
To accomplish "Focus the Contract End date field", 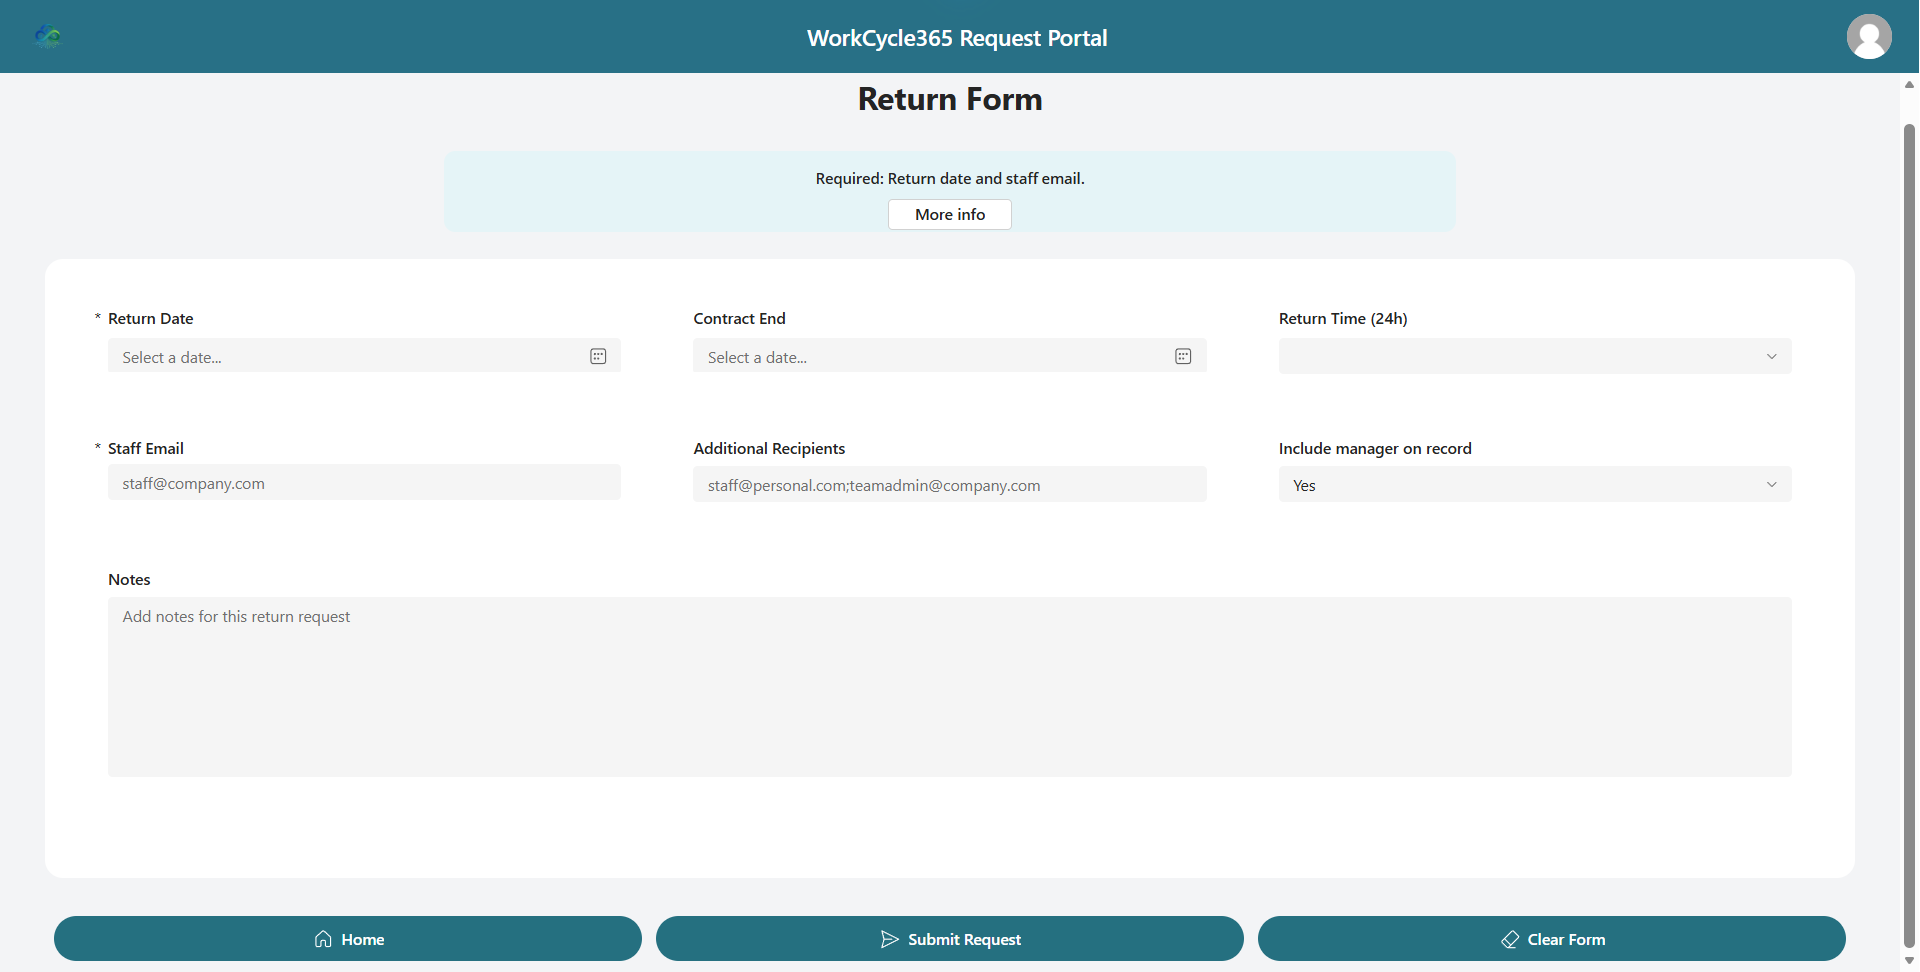I will click(950, 356).
